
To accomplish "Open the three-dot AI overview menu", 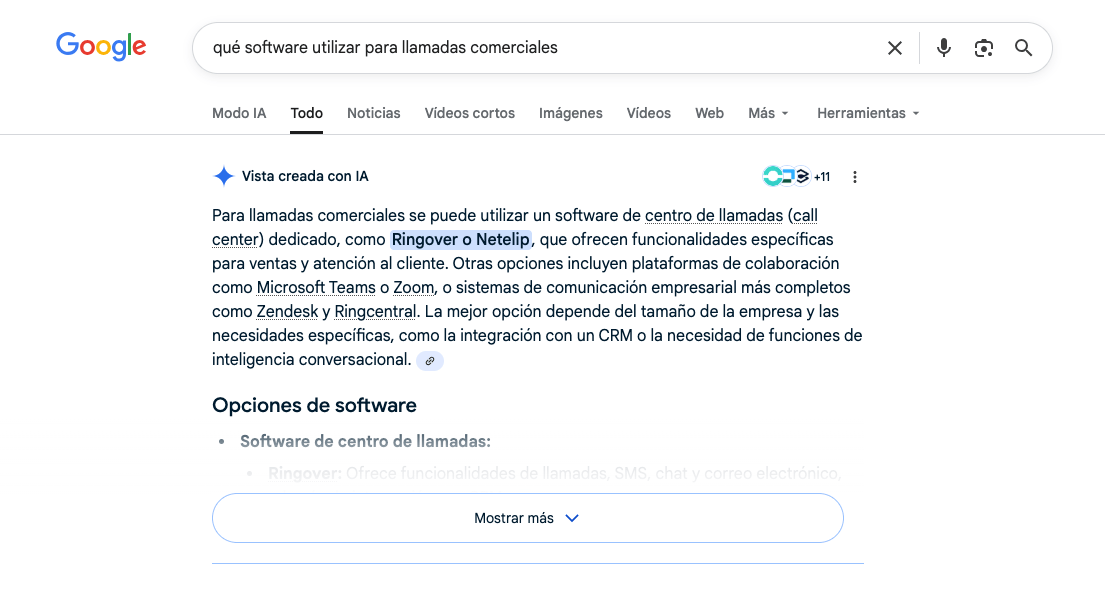I will pyautogui.click(x=854, y=177).
